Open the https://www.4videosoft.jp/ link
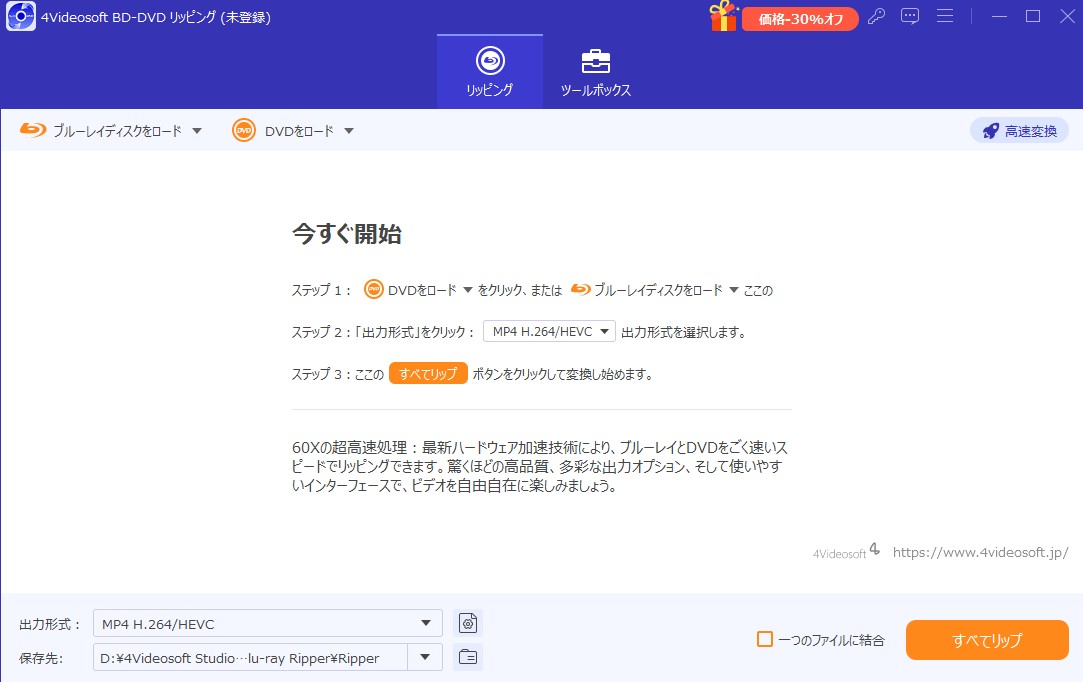Viewport: 1083px width, 682px height. click(x=981, y=552)
